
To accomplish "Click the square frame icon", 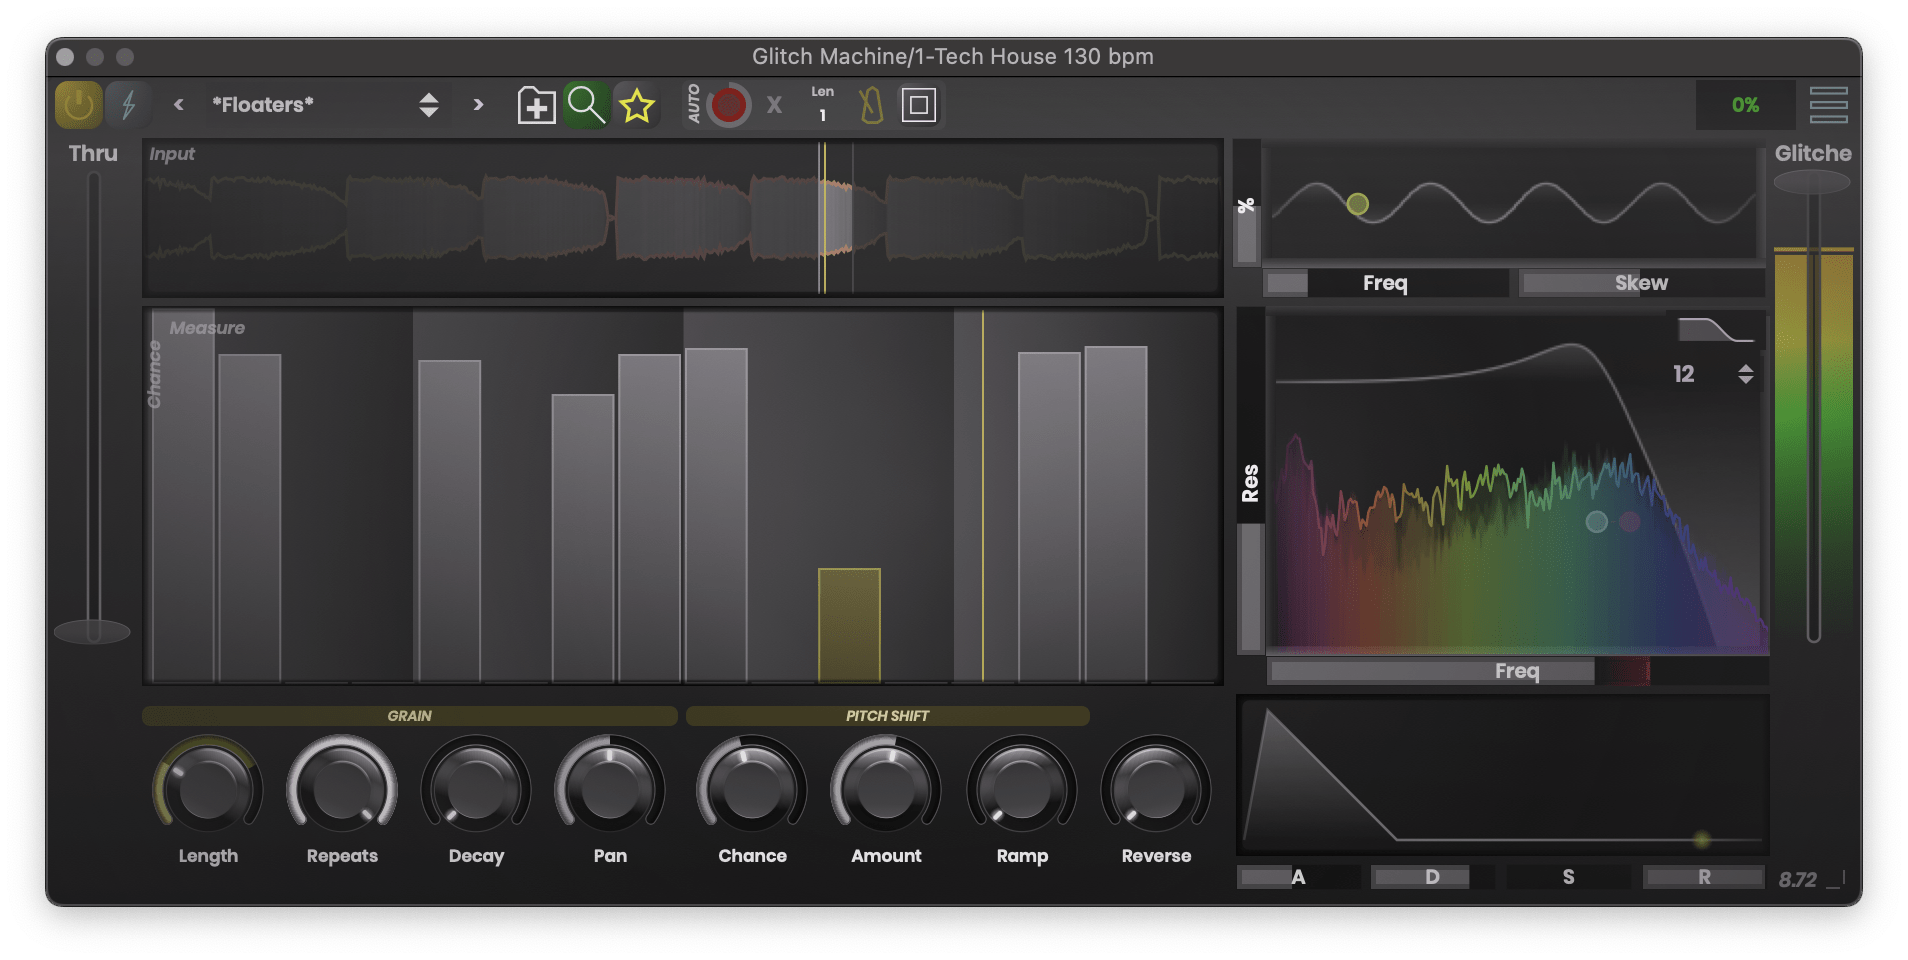I will click(x=919, y=105).
